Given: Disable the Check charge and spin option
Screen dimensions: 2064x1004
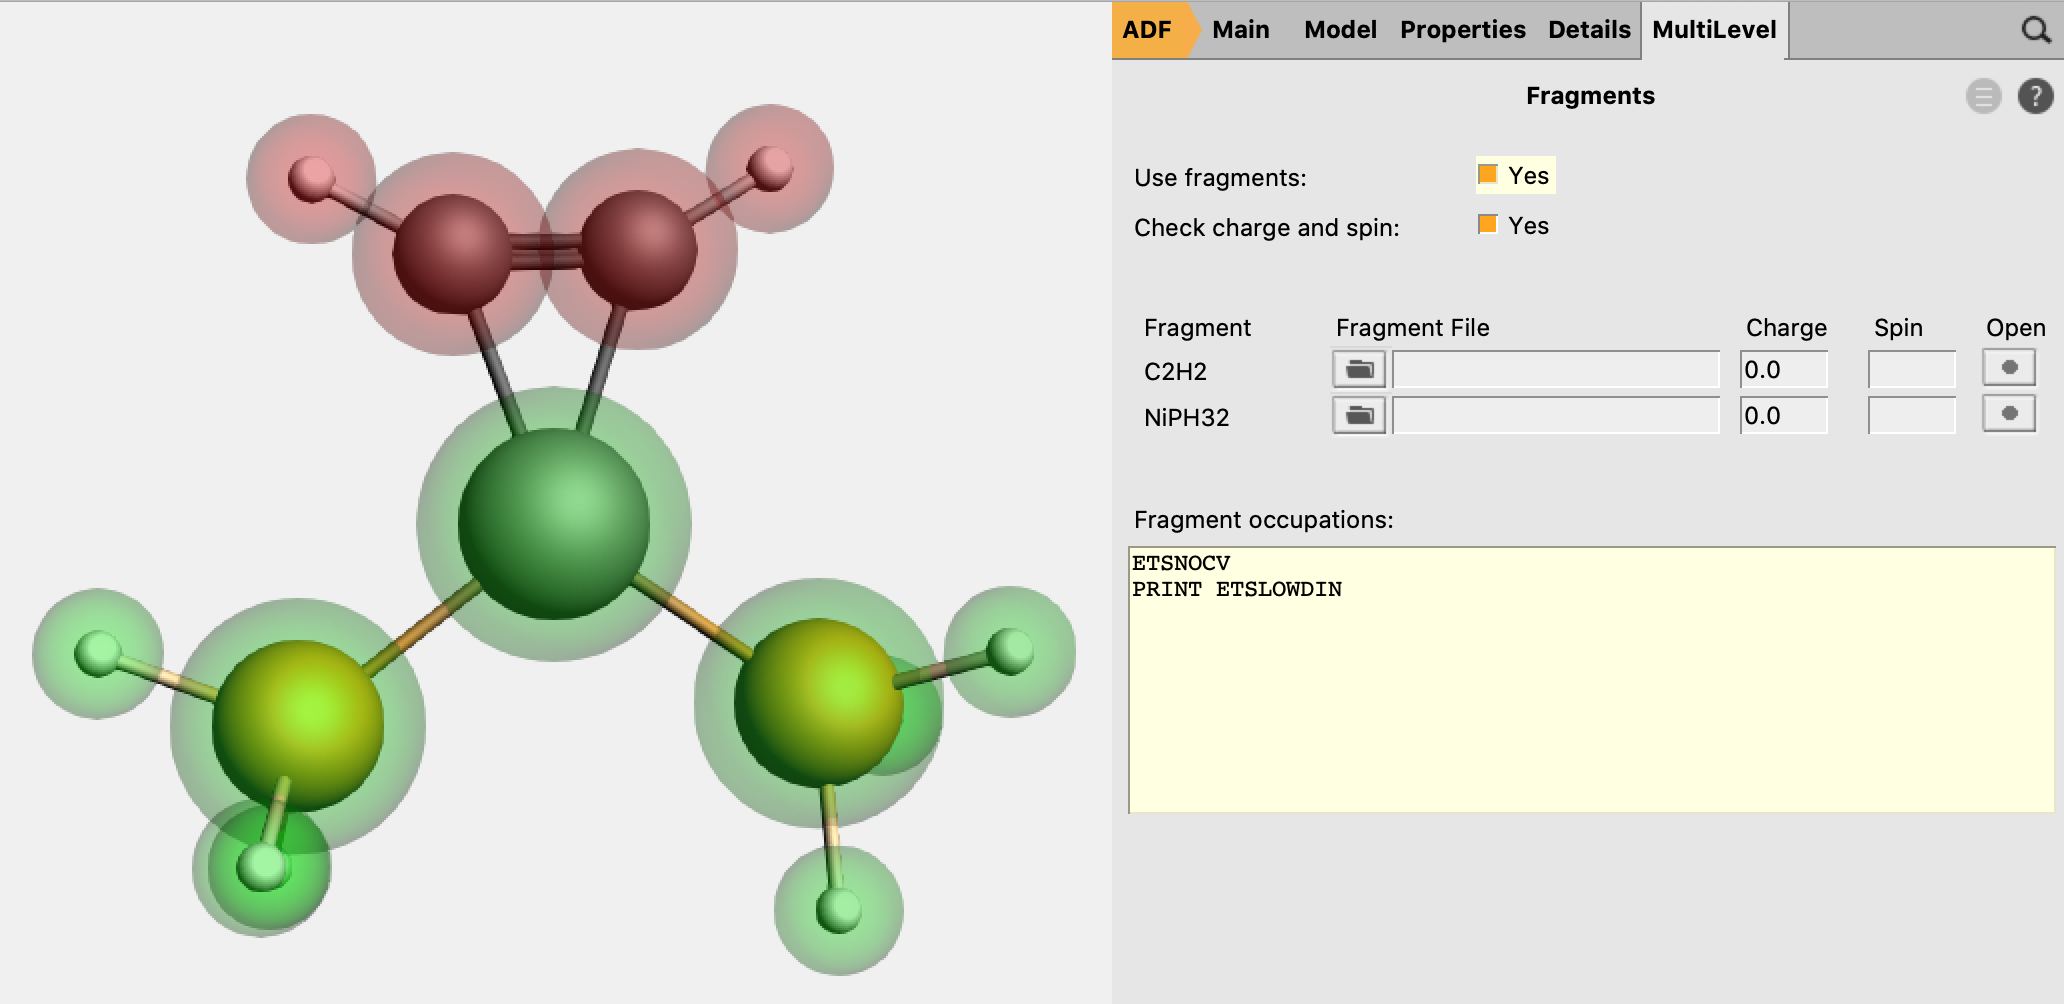Looking at the screenshot, I should click(x=1487, y=225).
